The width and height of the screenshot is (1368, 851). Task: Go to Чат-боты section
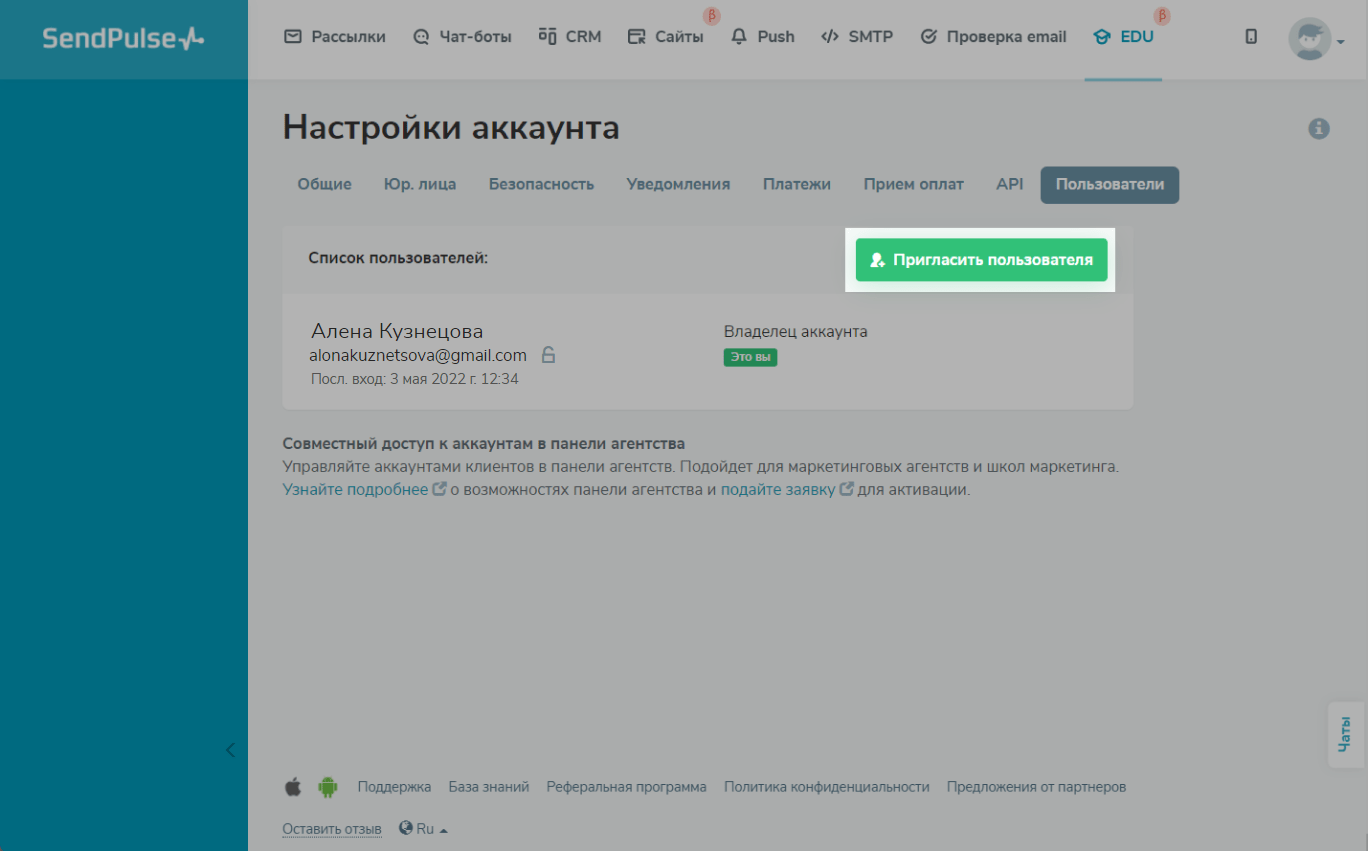tap(462, 37)
